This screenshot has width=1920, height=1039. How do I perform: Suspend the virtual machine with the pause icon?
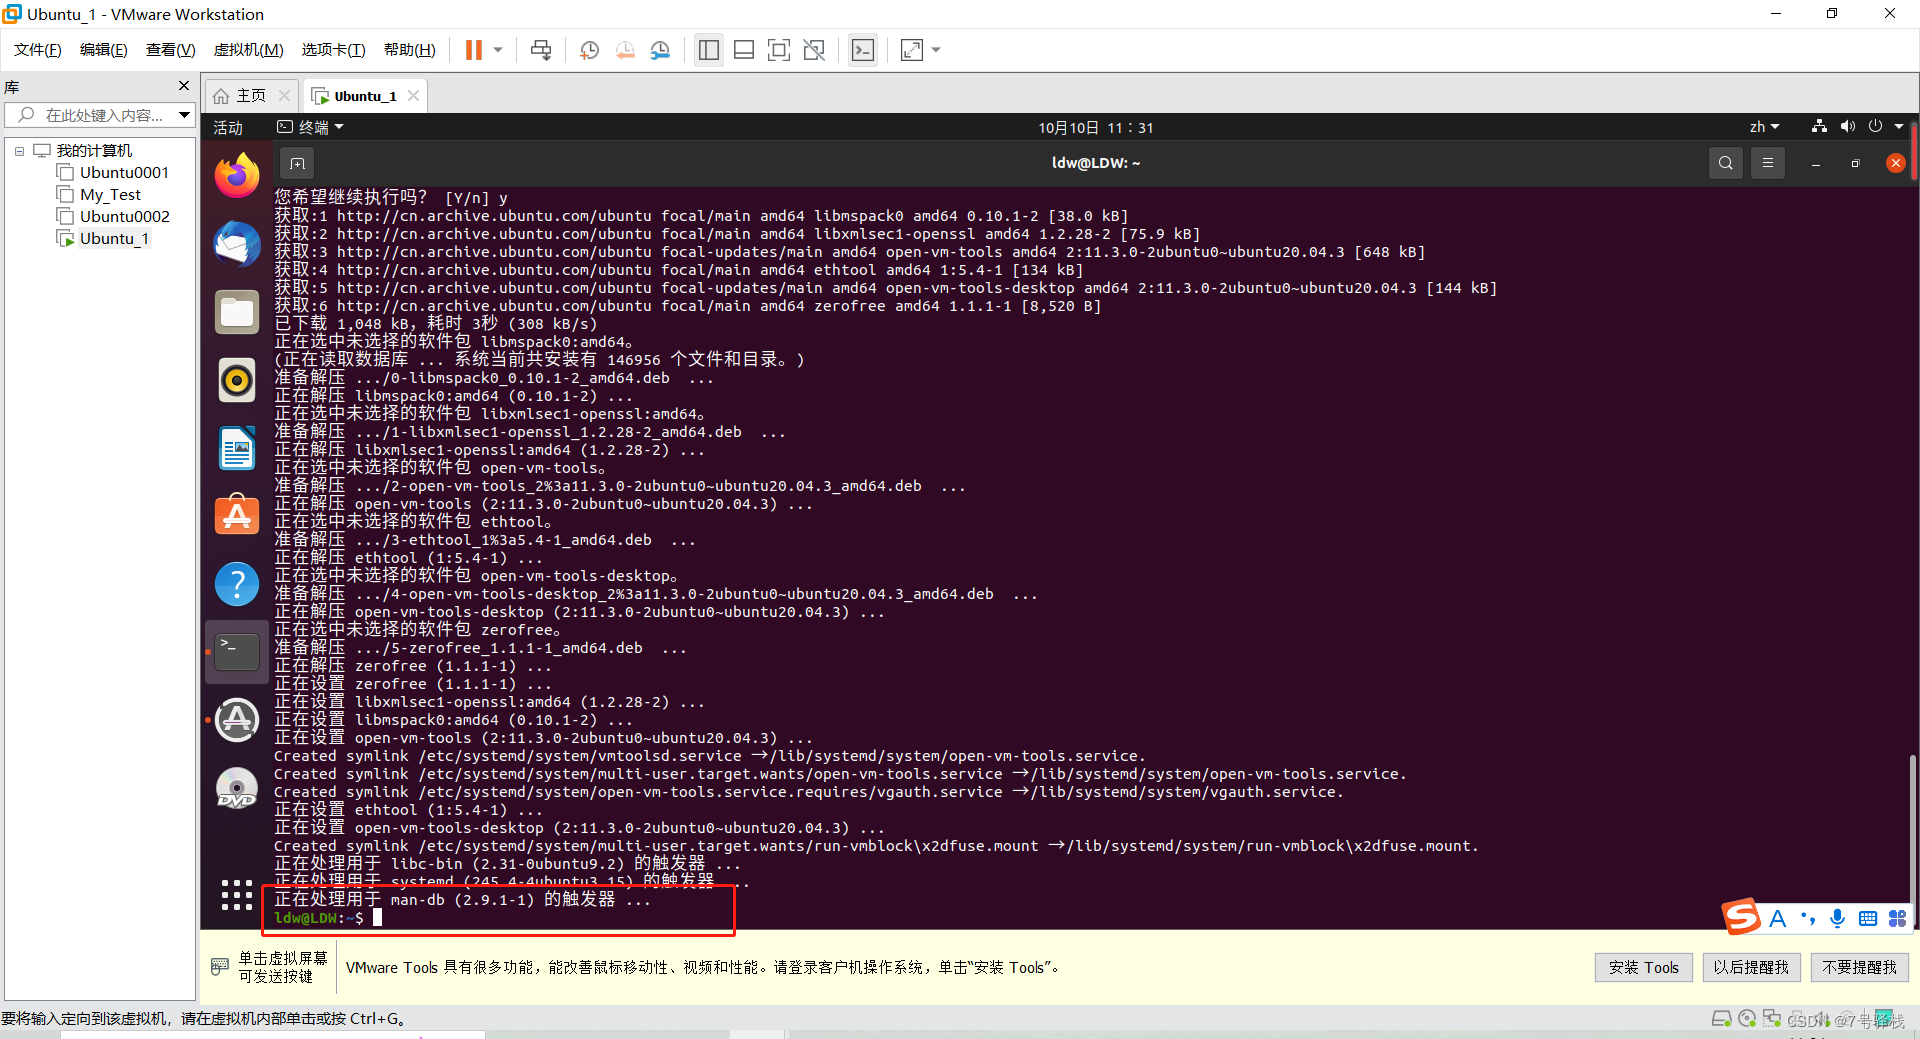472,49
